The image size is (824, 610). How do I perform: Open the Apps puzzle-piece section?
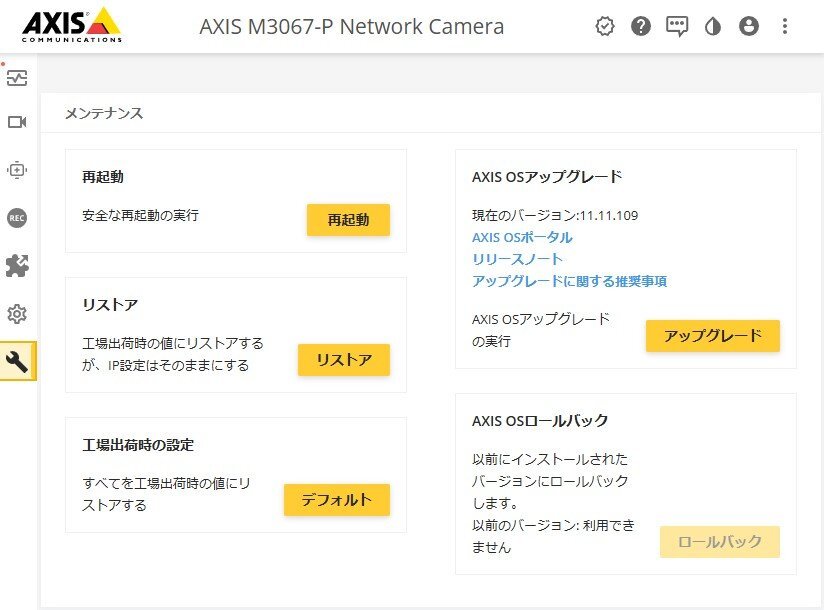pos(17,266)
